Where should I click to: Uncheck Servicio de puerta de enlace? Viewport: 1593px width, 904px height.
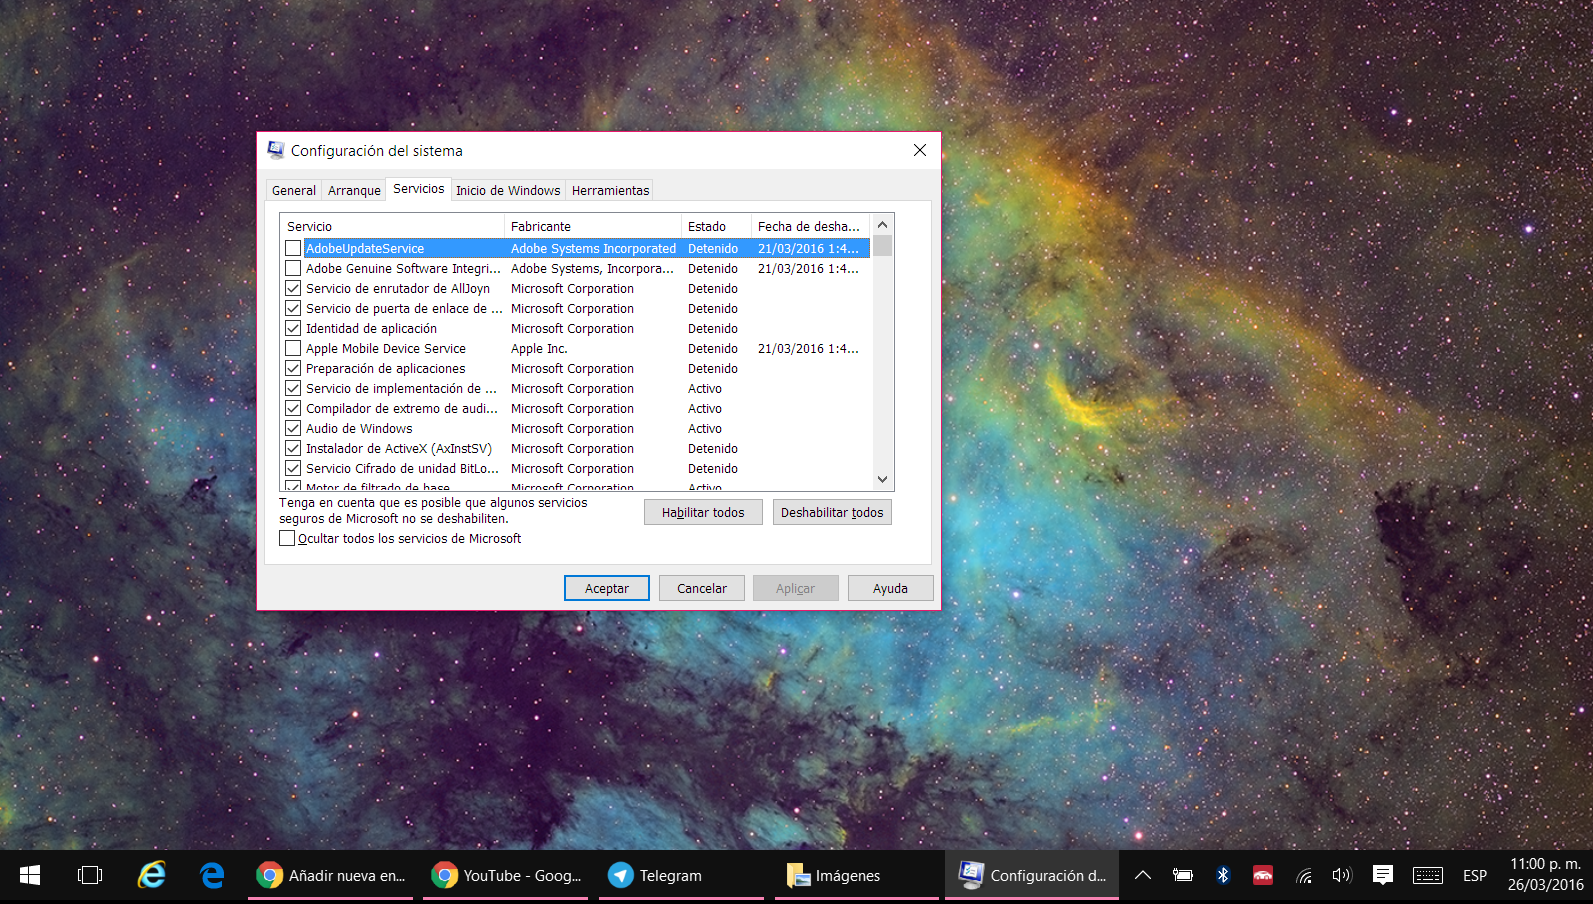coord(293,308)
